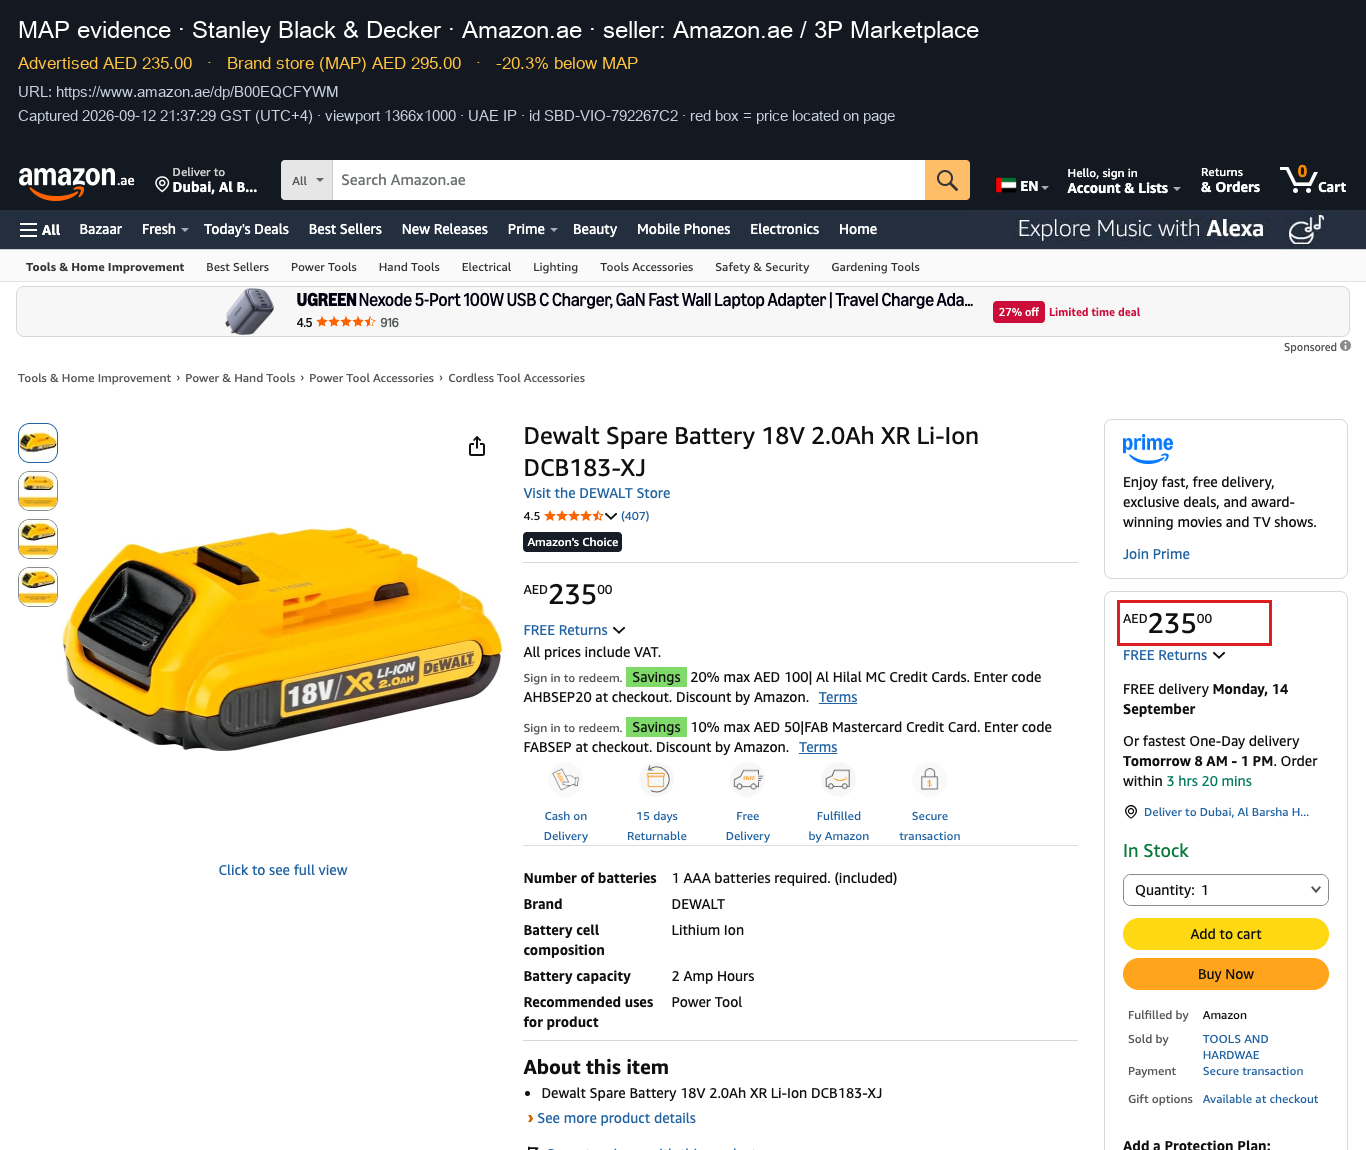Click the UAE flag language icon
Image resolution: width=1366 pixels, height=1150 pixels.
(x=1006, y=185)
